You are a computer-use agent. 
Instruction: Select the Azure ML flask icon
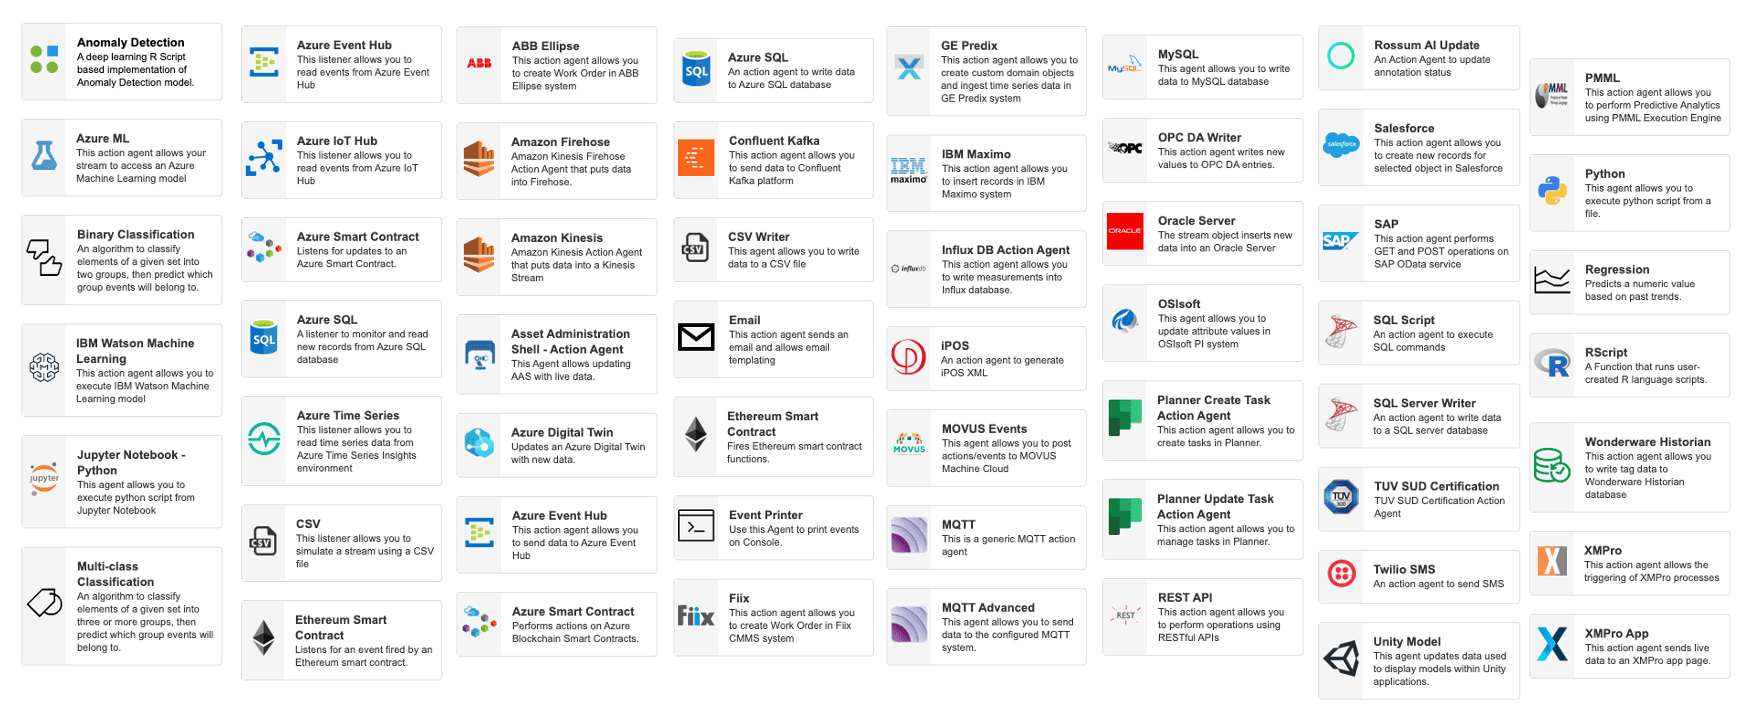(44, 155)
